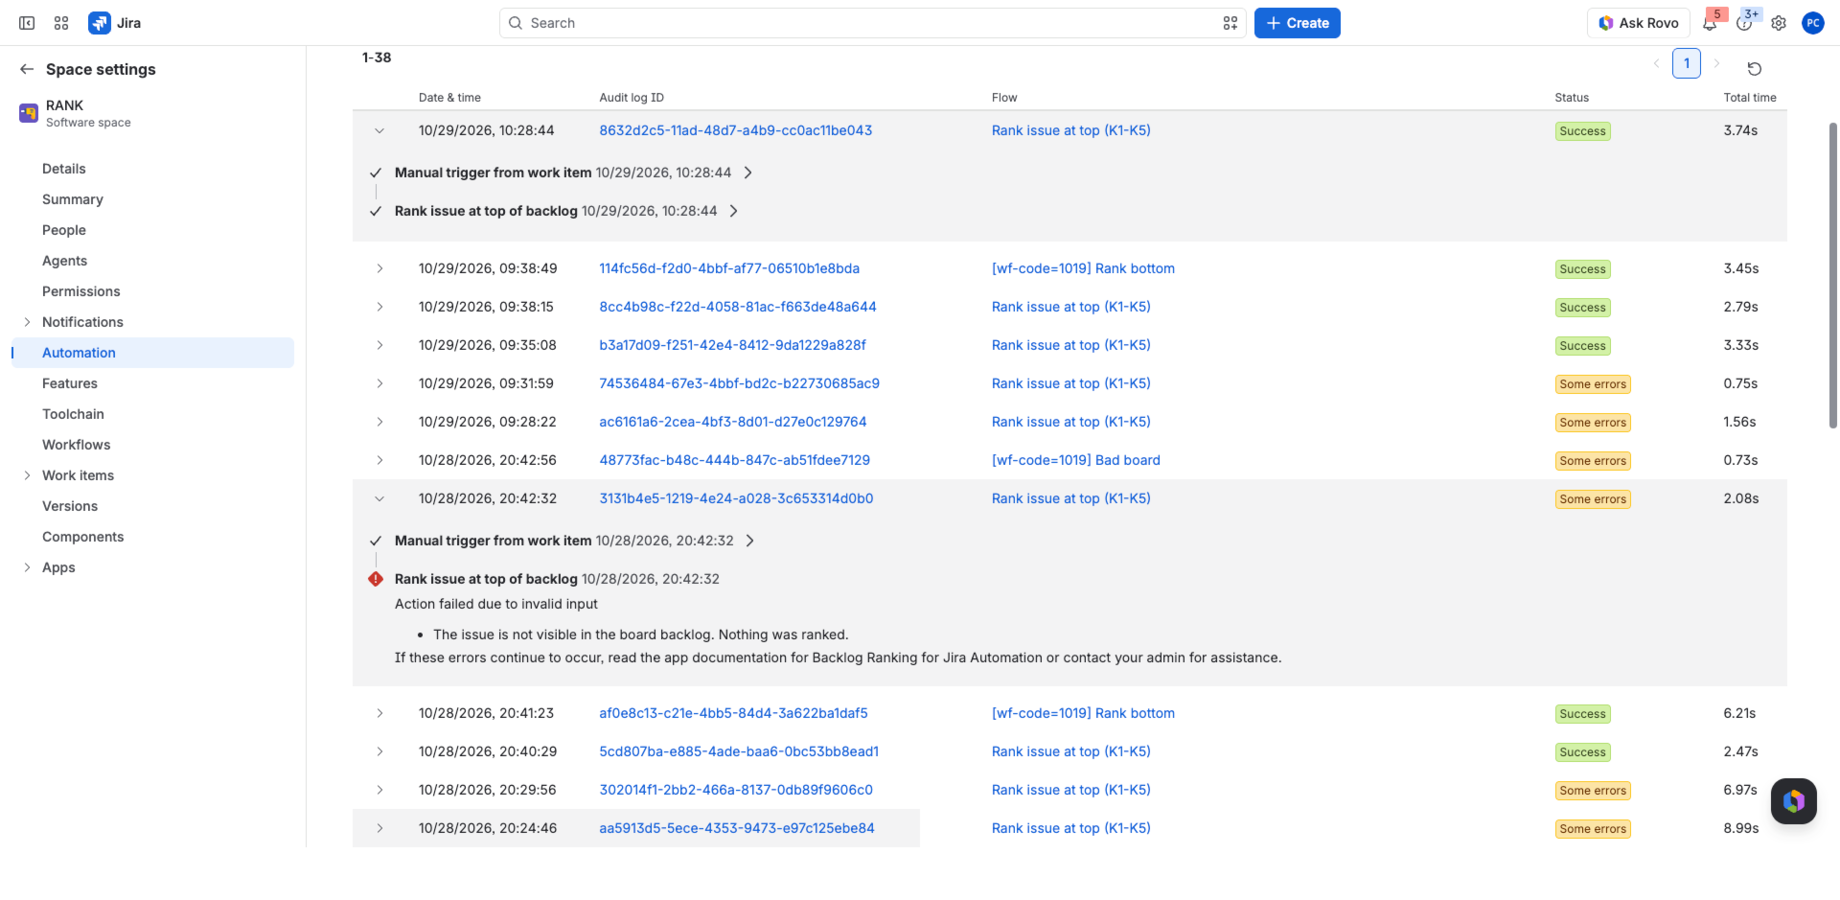Open audit log af0e8c13-c21e-4bb5-84d4-3a622ba1daf5
This screenshot has height=900, width=1840.
tap(733, 714)
